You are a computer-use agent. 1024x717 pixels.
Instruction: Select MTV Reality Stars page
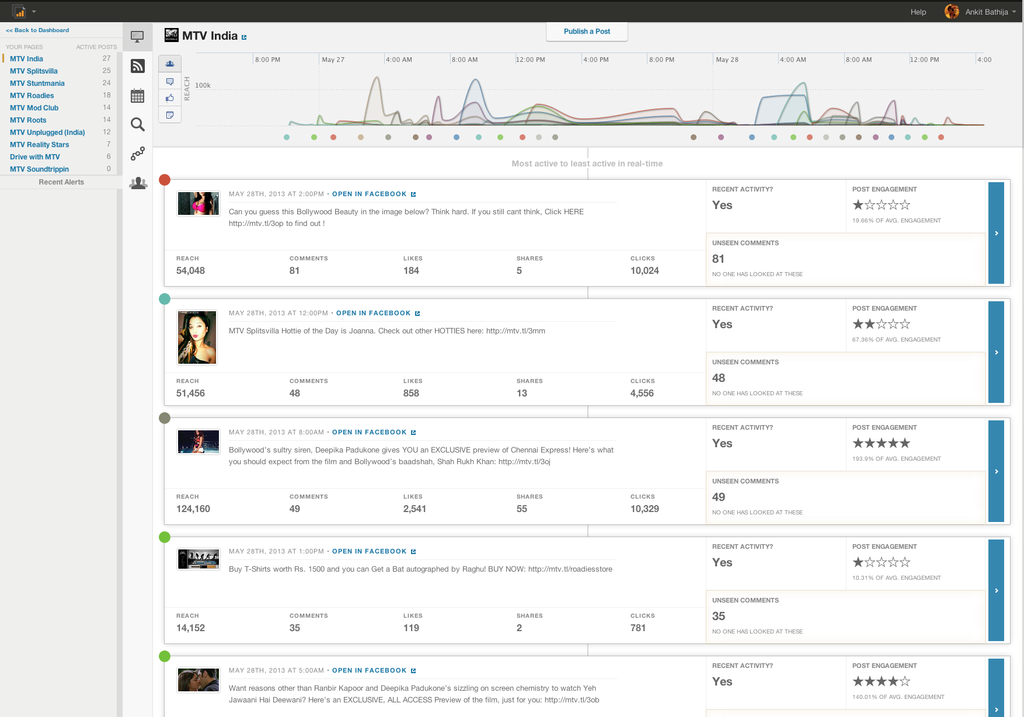pyautogui.click(x=39, y=145)
